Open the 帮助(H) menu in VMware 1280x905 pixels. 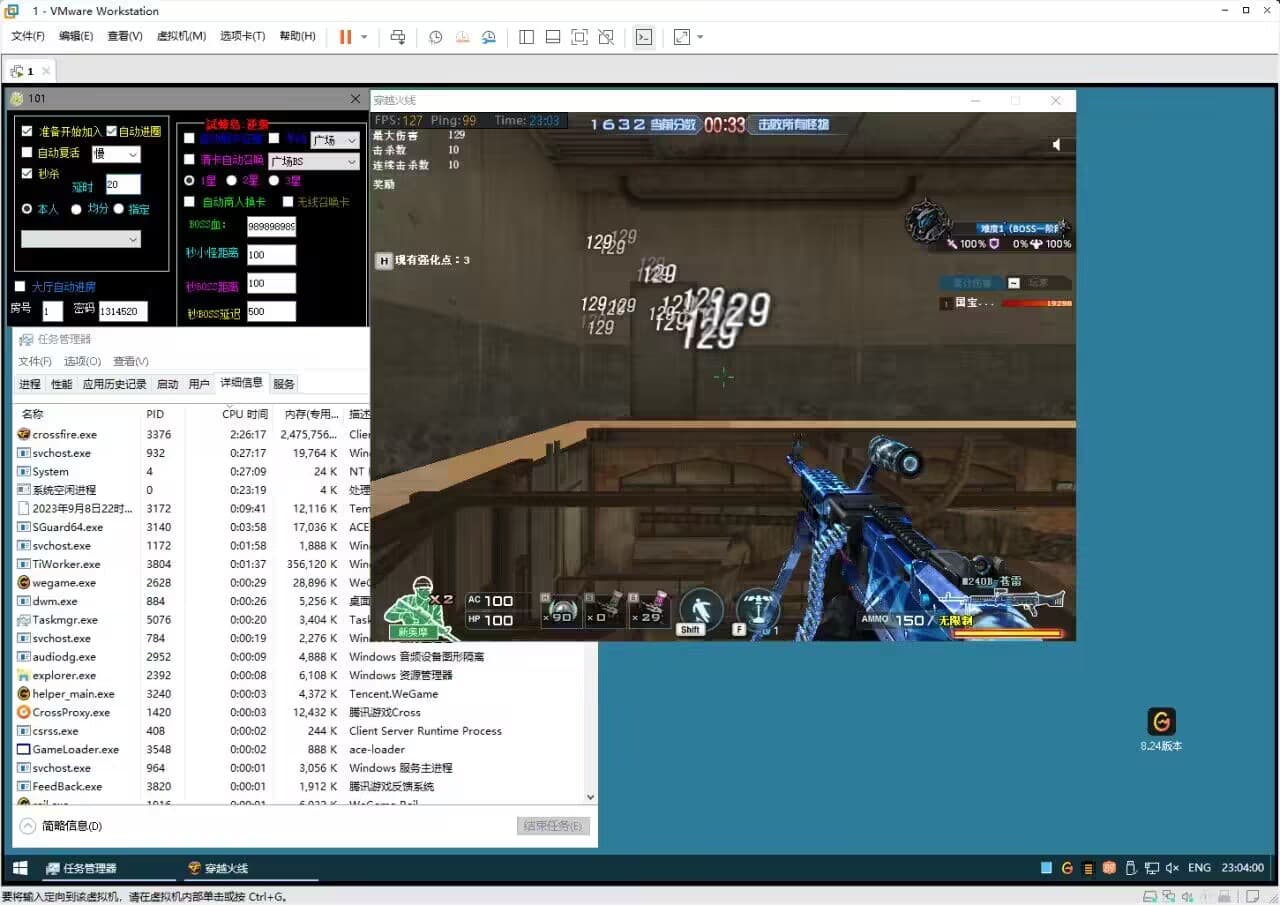click(x=297, y=36)
